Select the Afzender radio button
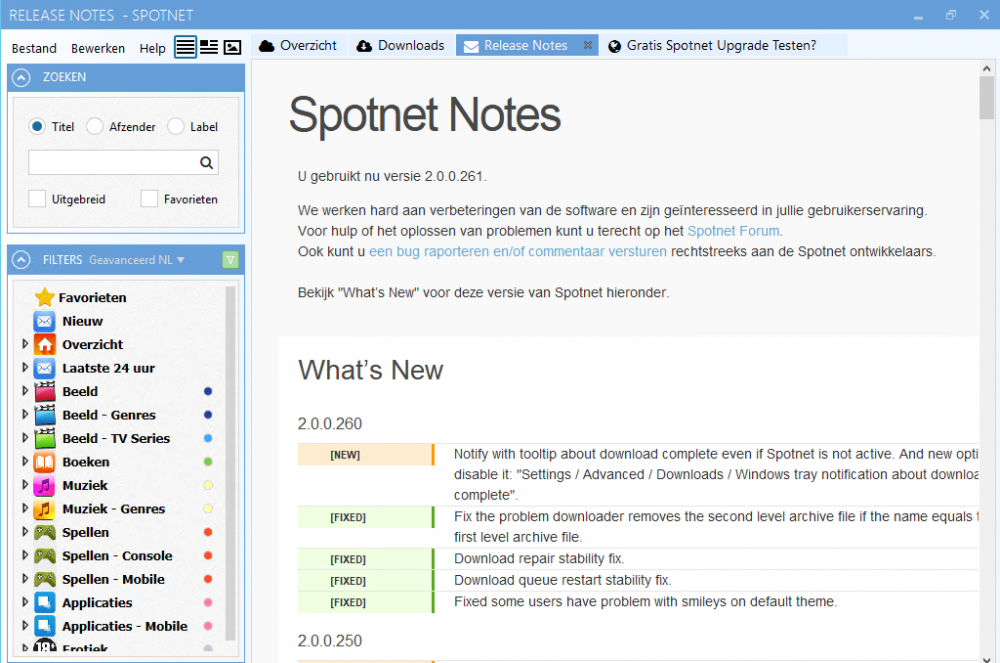 pyautogui.click(x=93, y=127)
